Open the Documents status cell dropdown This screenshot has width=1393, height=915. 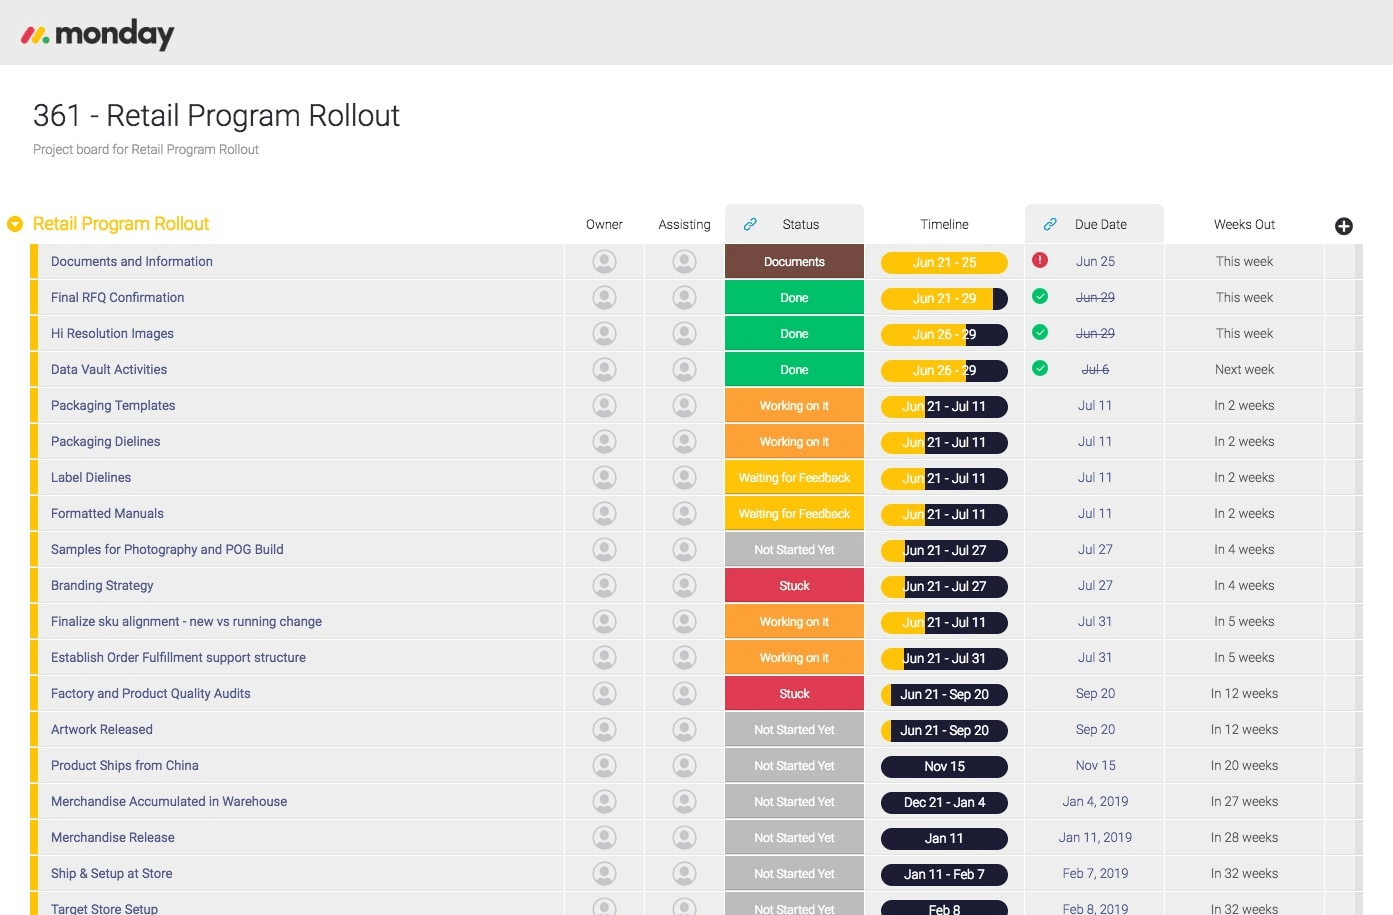pos(794,261)
